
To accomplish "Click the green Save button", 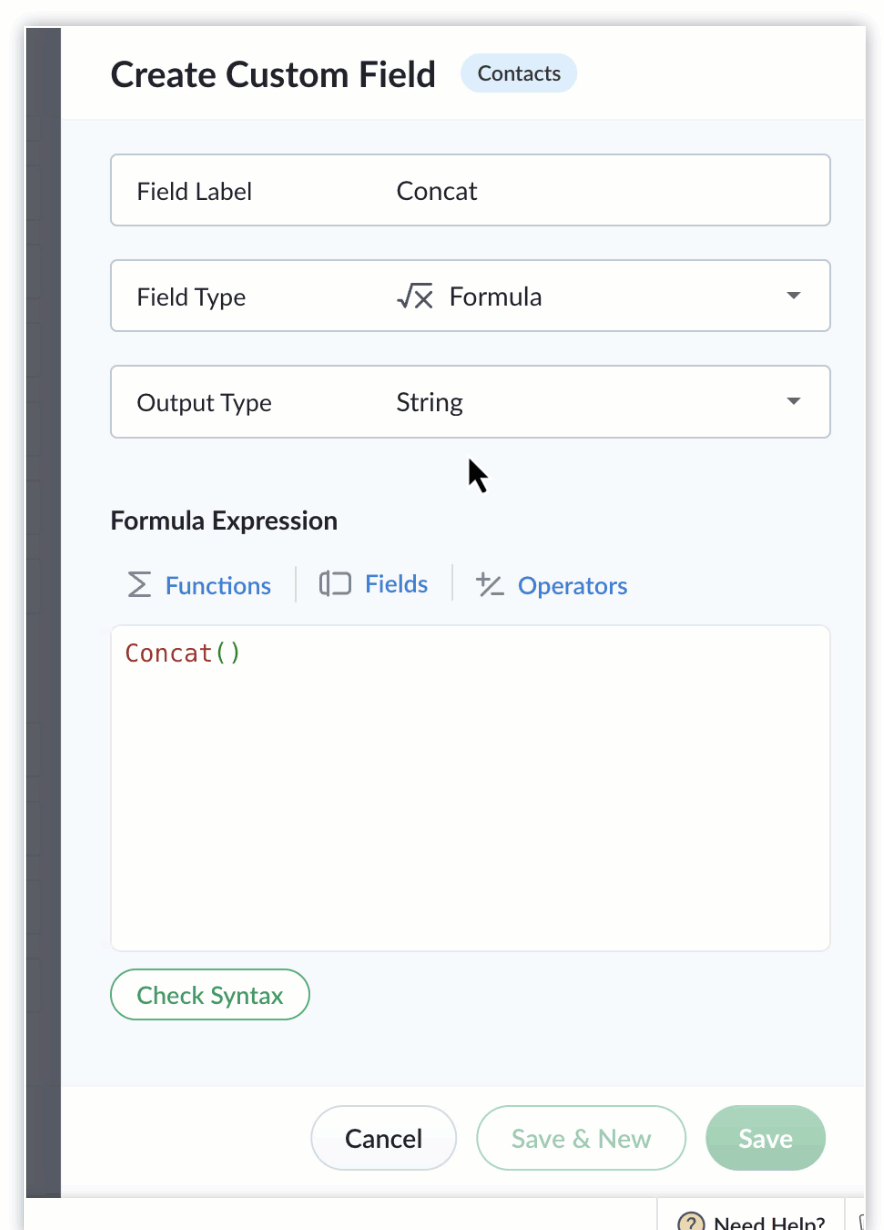I will (766, 1138).
